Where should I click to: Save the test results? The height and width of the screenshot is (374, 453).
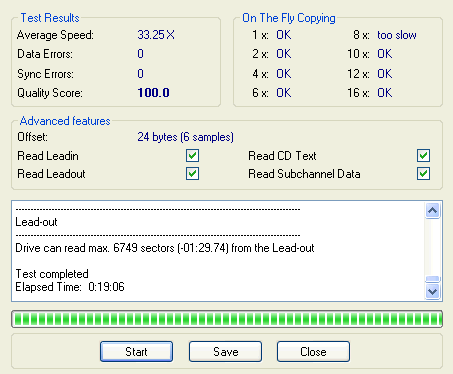point(225,351)
